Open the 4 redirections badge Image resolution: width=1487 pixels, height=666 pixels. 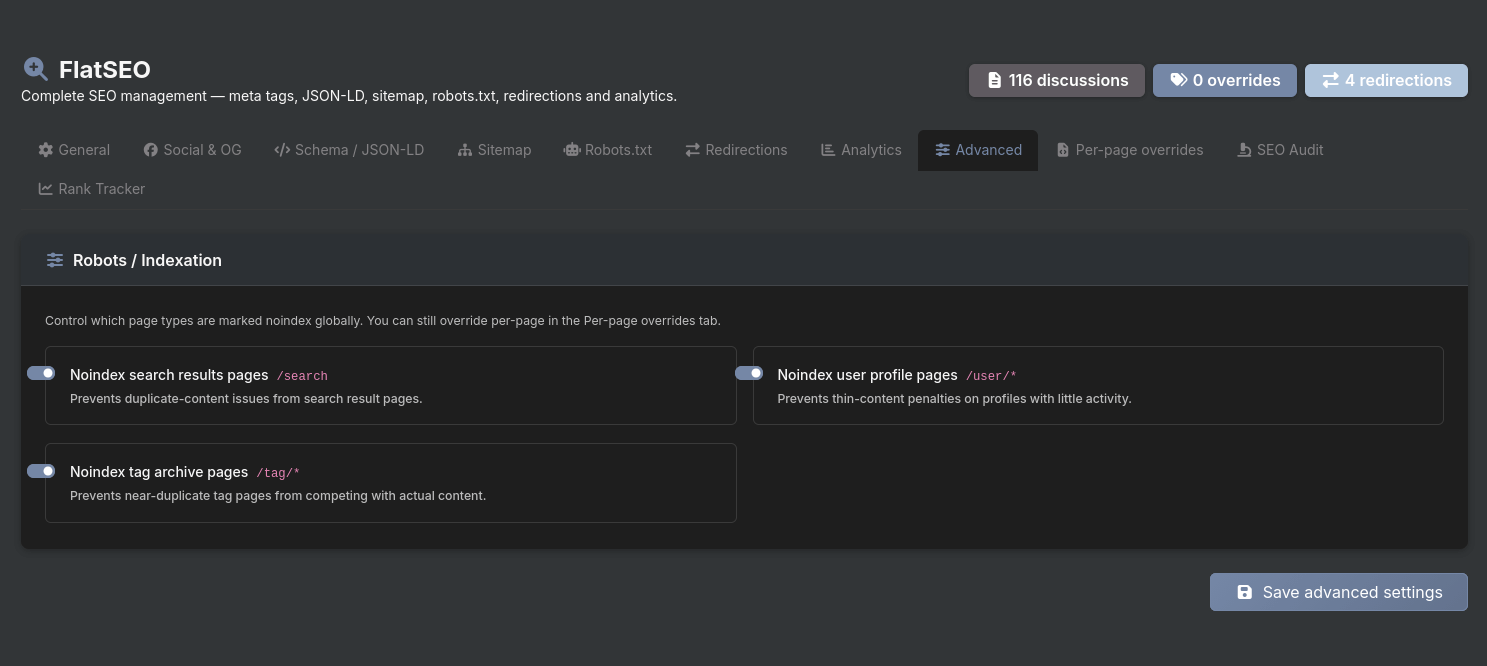pyautogui.click(x=1386, y=80)
